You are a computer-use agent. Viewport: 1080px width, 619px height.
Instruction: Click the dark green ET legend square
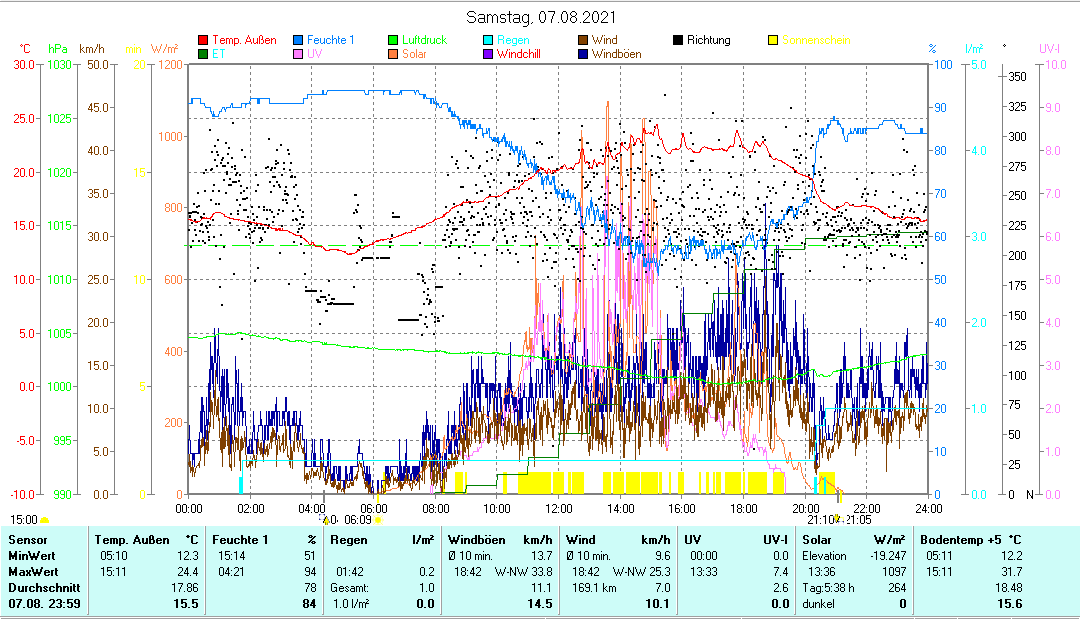pos(204,54)
